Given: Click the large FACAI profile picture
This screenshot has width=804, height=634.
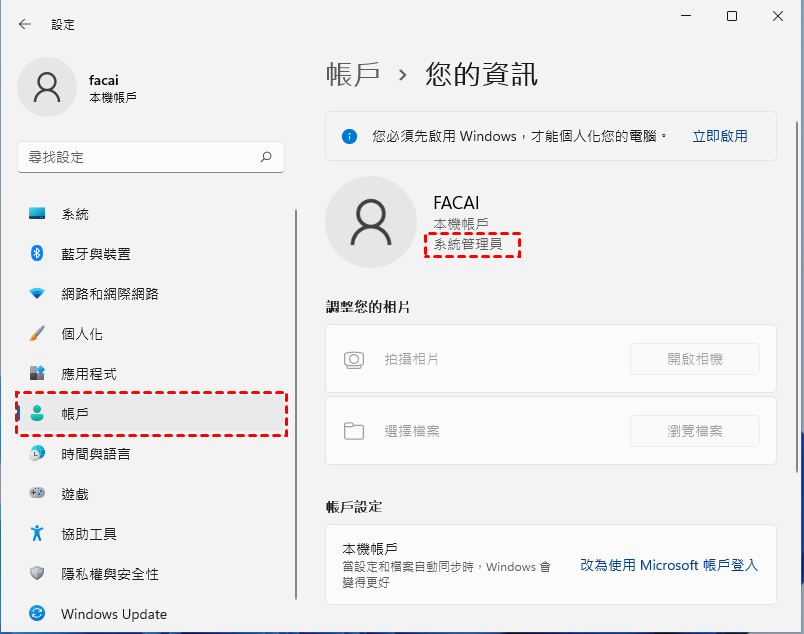Looking at the screenshot, I should (x=371, y=222).
